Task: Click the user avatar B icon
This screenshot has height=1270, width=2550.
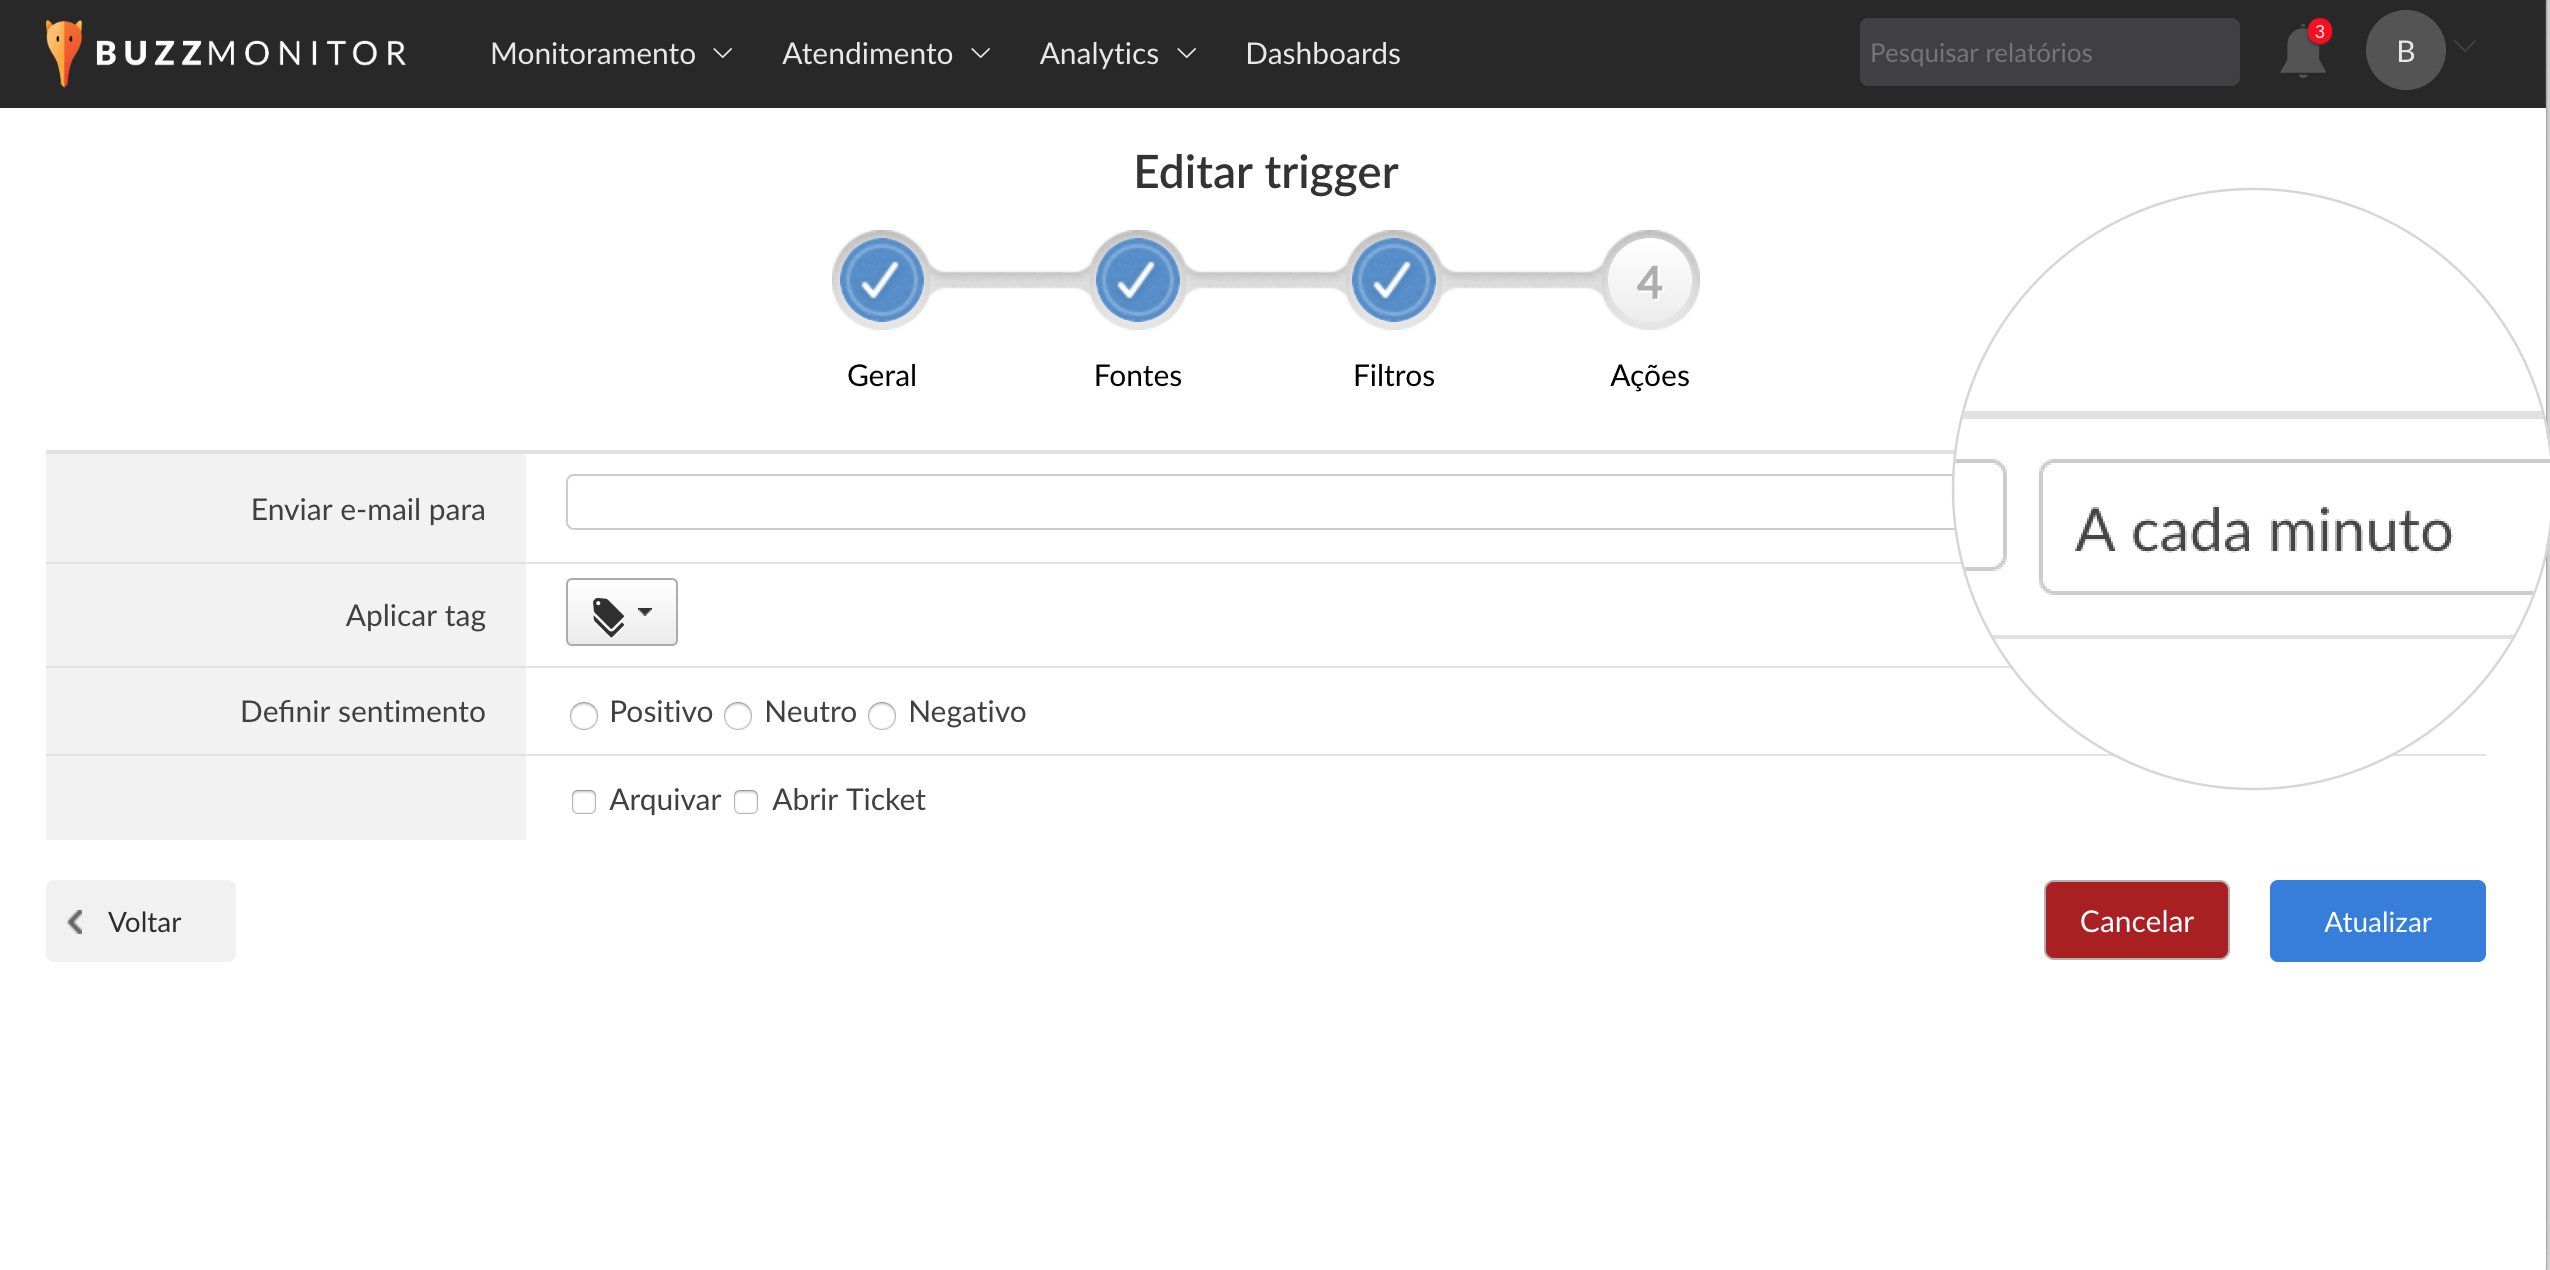Action: click(2405, 51)
